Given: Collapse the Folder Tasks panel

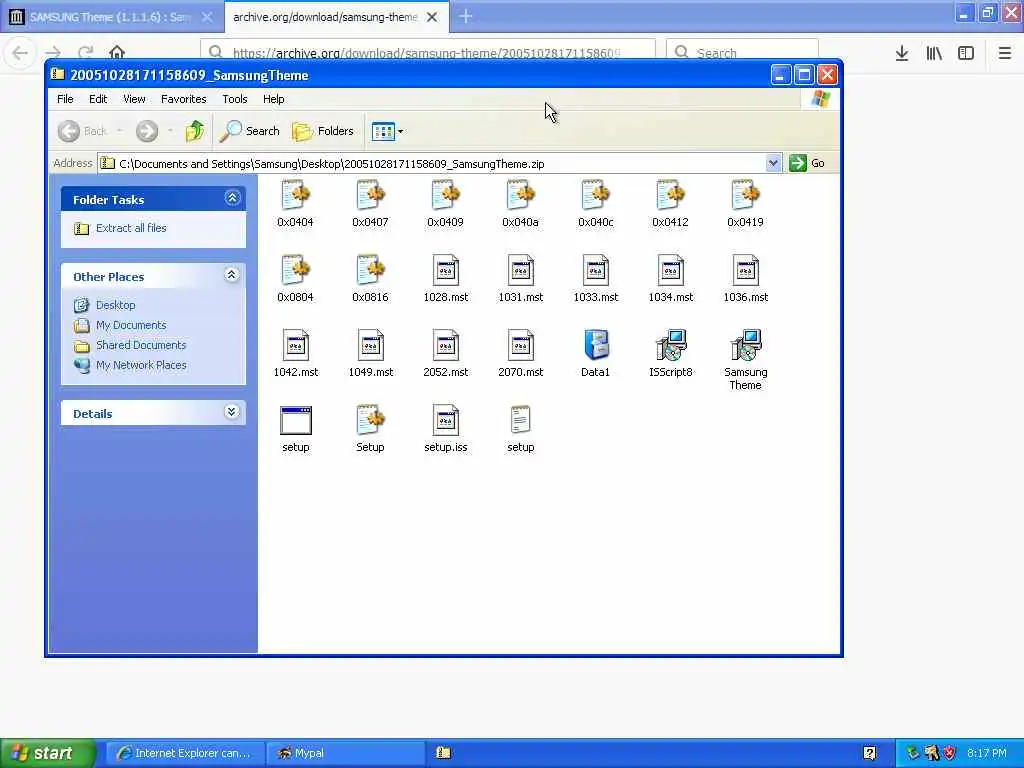Looking at the screenshot, I should (x=232, y=199).
